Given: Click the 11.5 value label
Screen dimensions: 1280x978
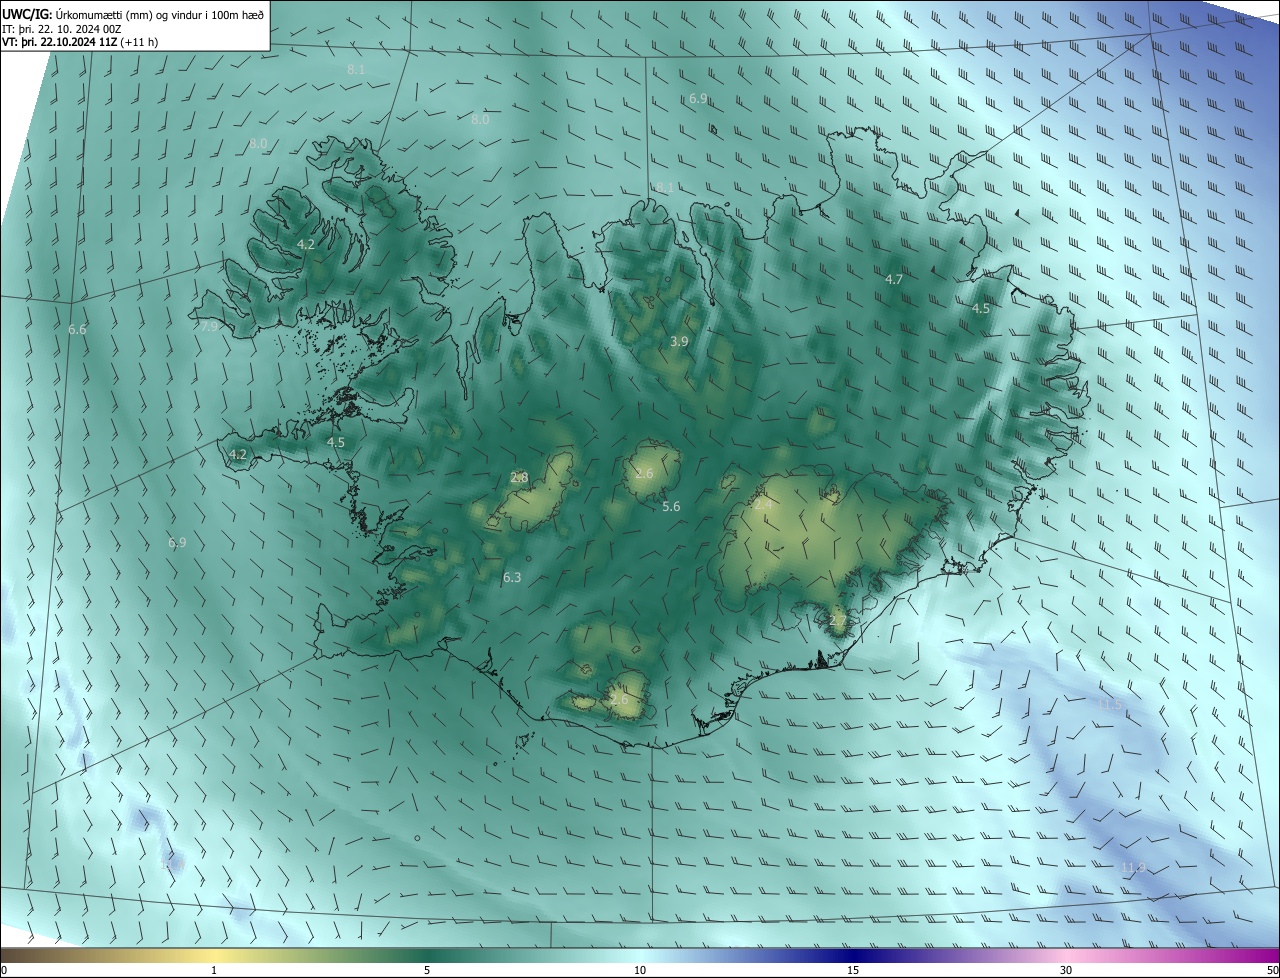Looking at the screenshot, I should pos(1109,706).
